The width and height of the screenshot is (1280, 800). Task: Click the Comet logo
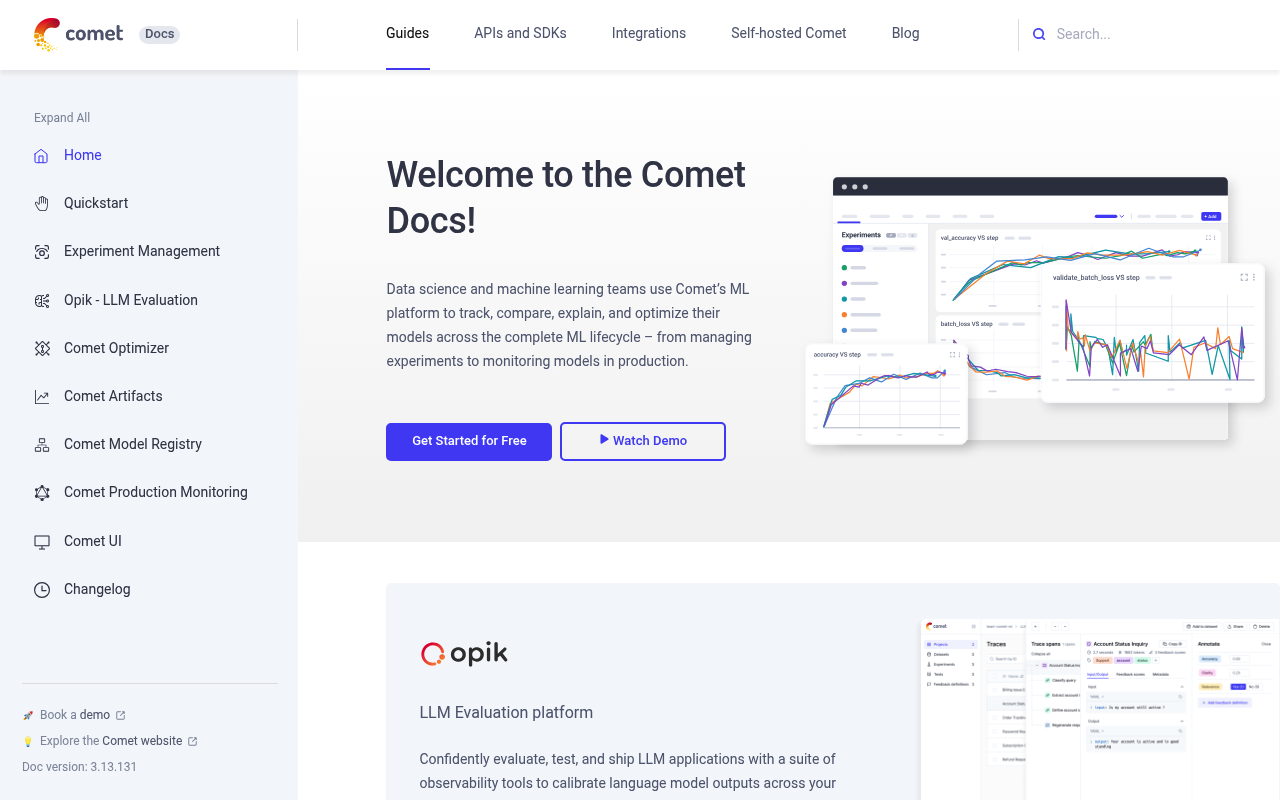click(78, 34)
